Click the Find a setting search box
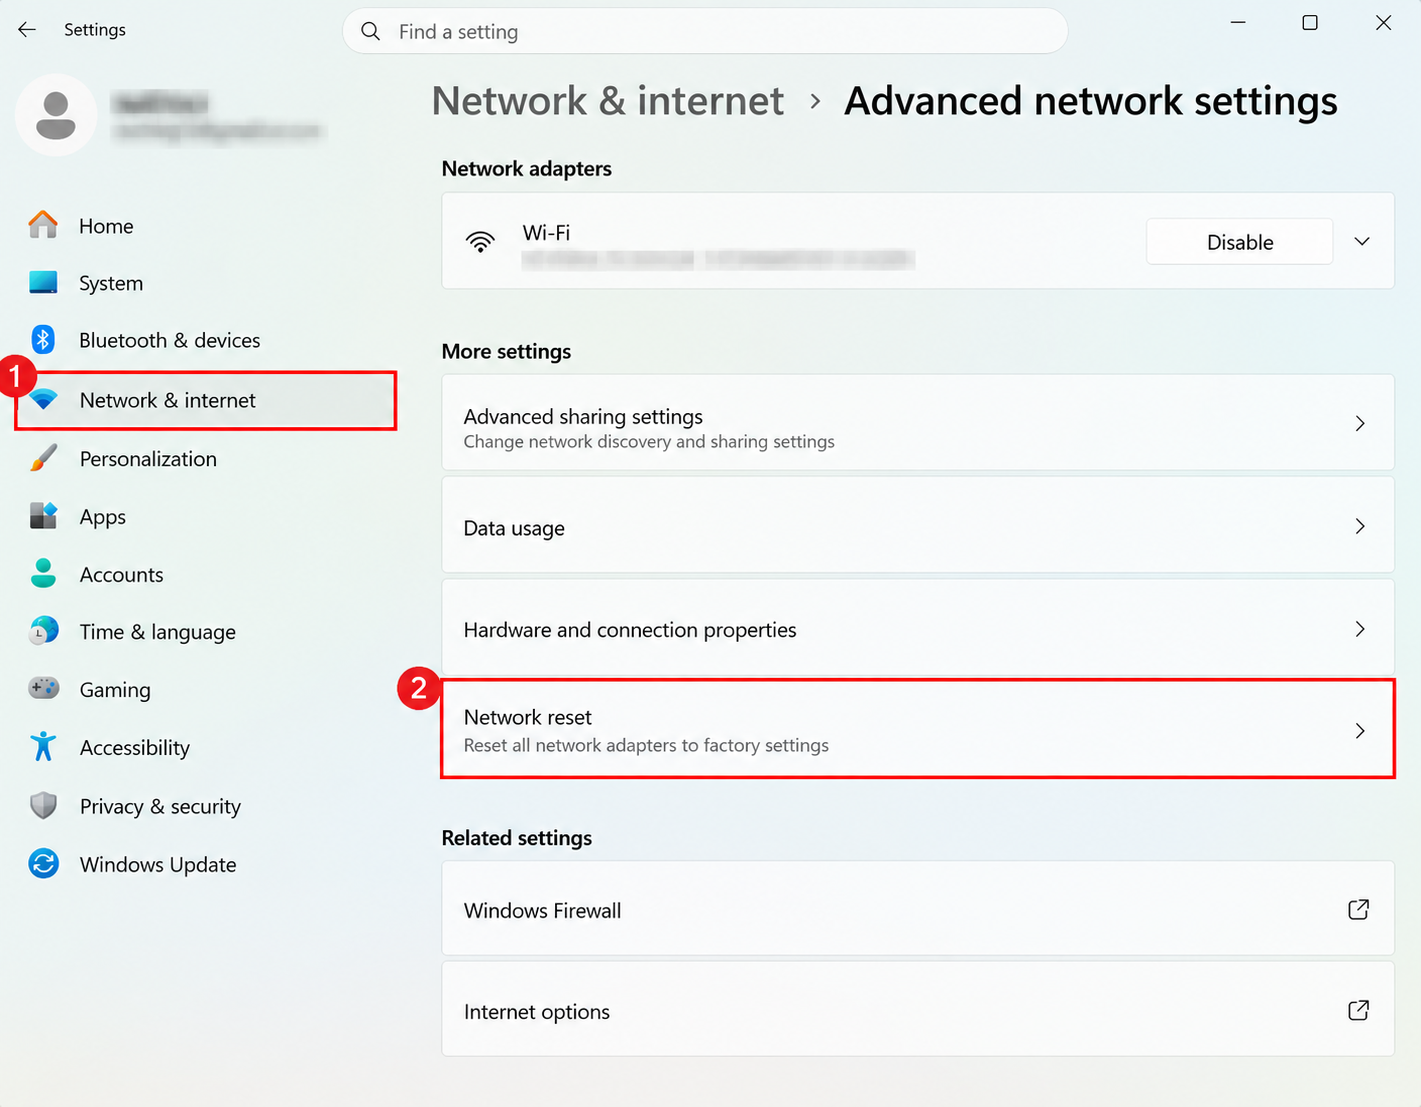This screenshot has width=1421, height=1107. 705,31
